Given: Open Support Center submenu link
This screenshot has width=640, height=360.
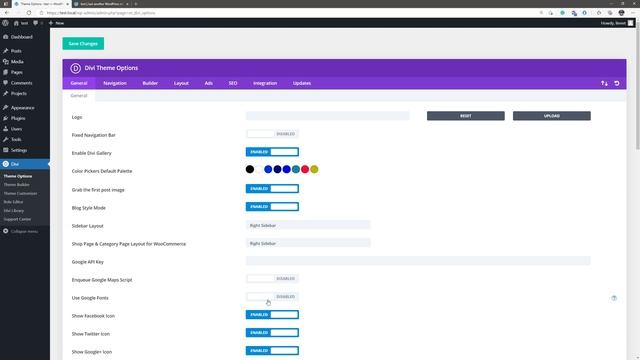Looking at the screenshot, I should pos(17,219).
